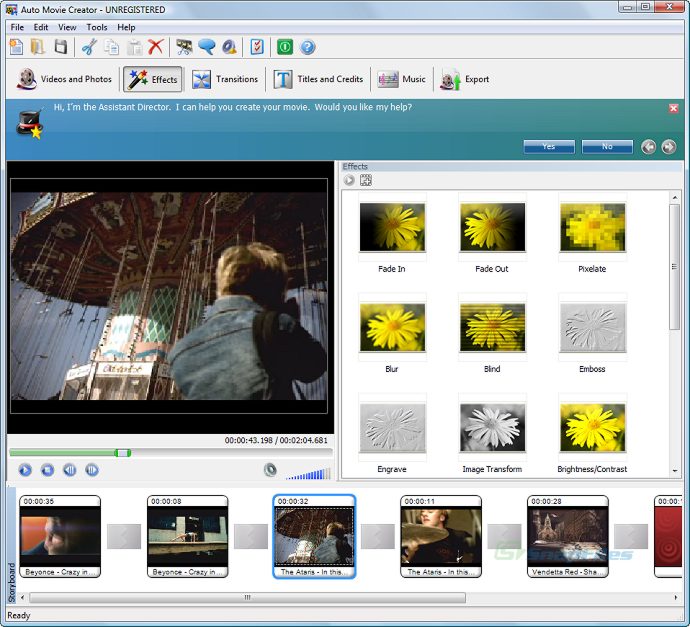This screenshot has width=690, height=627.
Task: Click No to decline assistant help
Action: tap(607, 147)
